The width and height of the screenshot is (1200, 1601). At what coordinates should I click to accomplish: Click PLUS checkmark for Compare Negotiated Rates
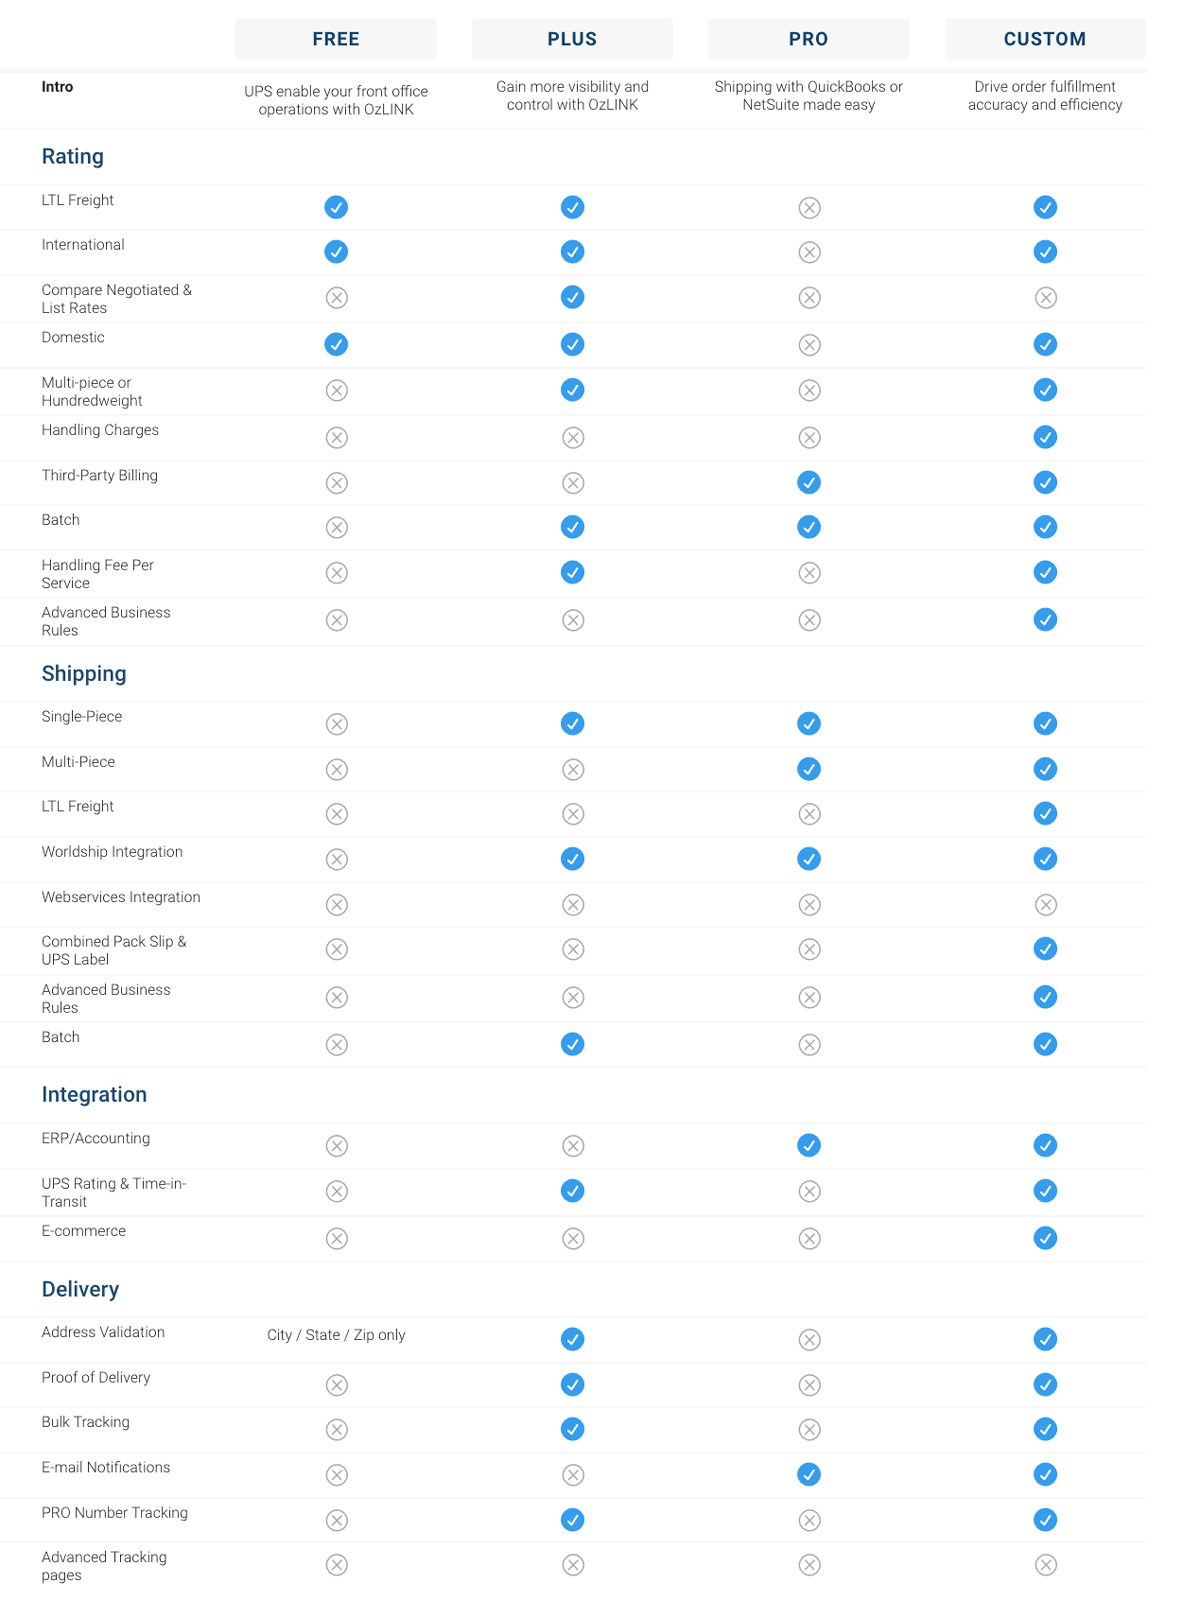pyautogui.click(x=572, y=297)
